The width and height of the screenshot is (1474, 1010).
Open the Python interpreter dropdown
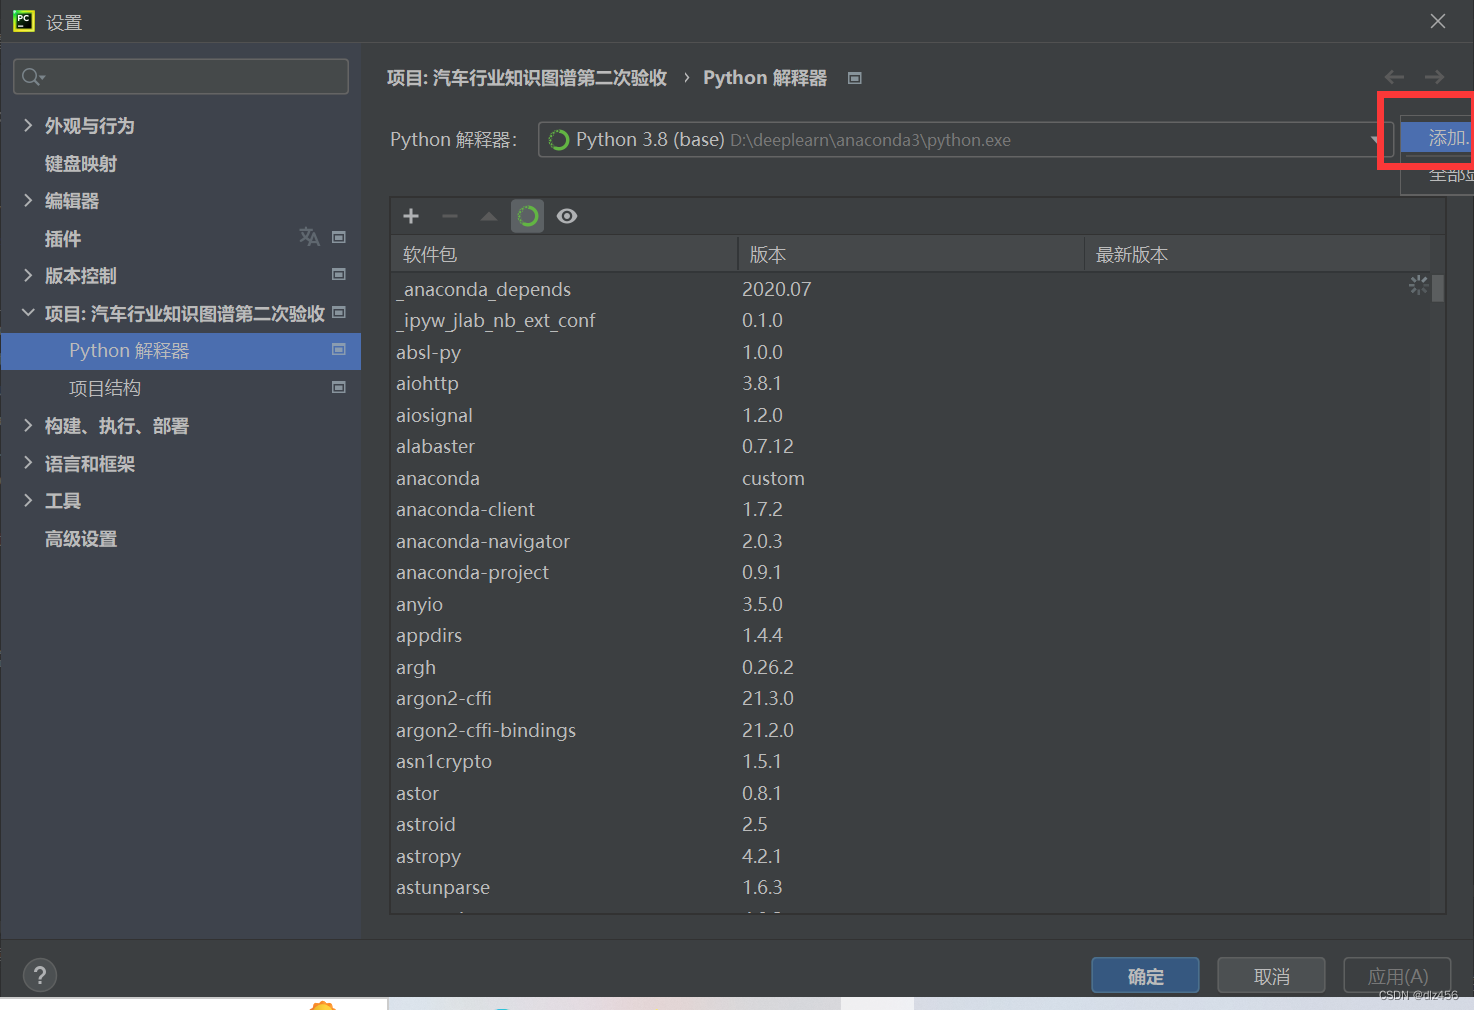point(965,140)
